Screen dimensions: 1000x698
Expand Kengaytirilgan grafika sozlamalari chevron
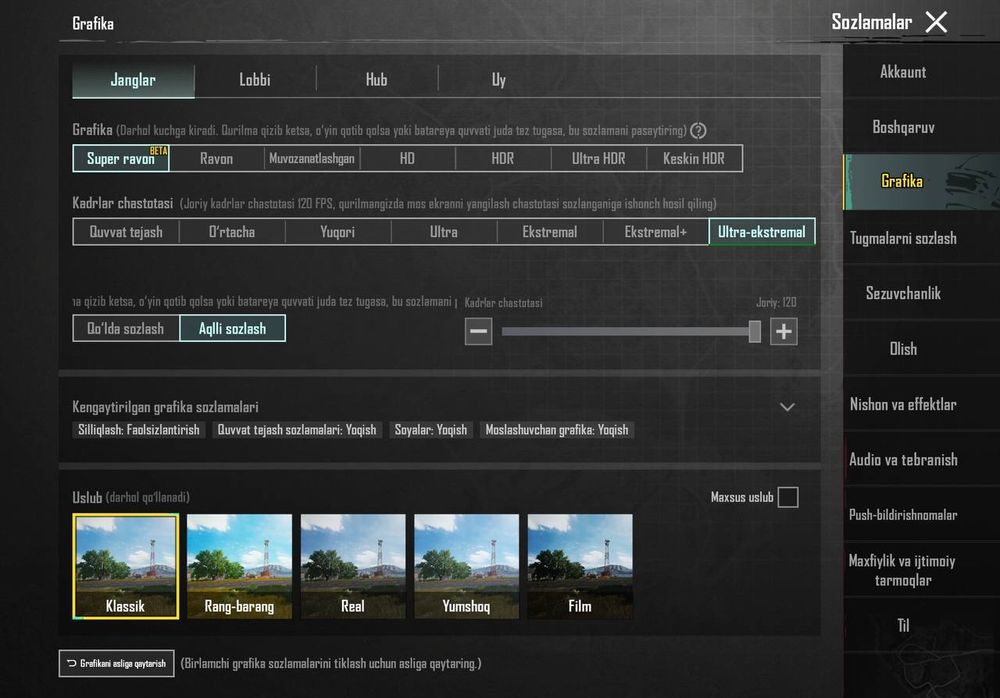click(x=787, y=407)
